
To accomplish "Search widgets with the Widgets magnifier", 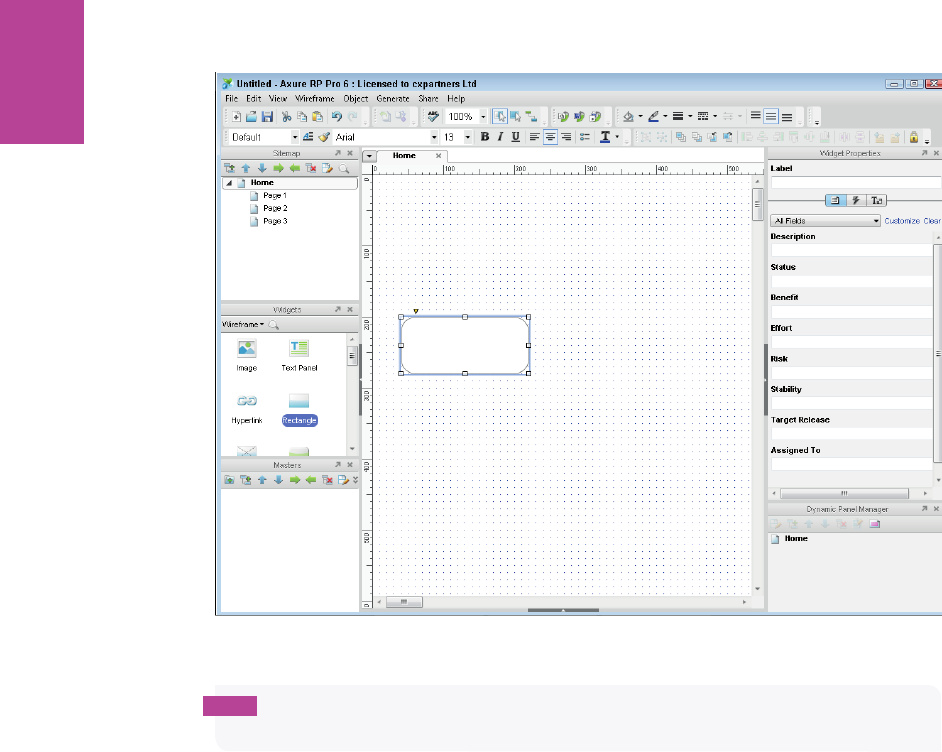I will point(273,325).
